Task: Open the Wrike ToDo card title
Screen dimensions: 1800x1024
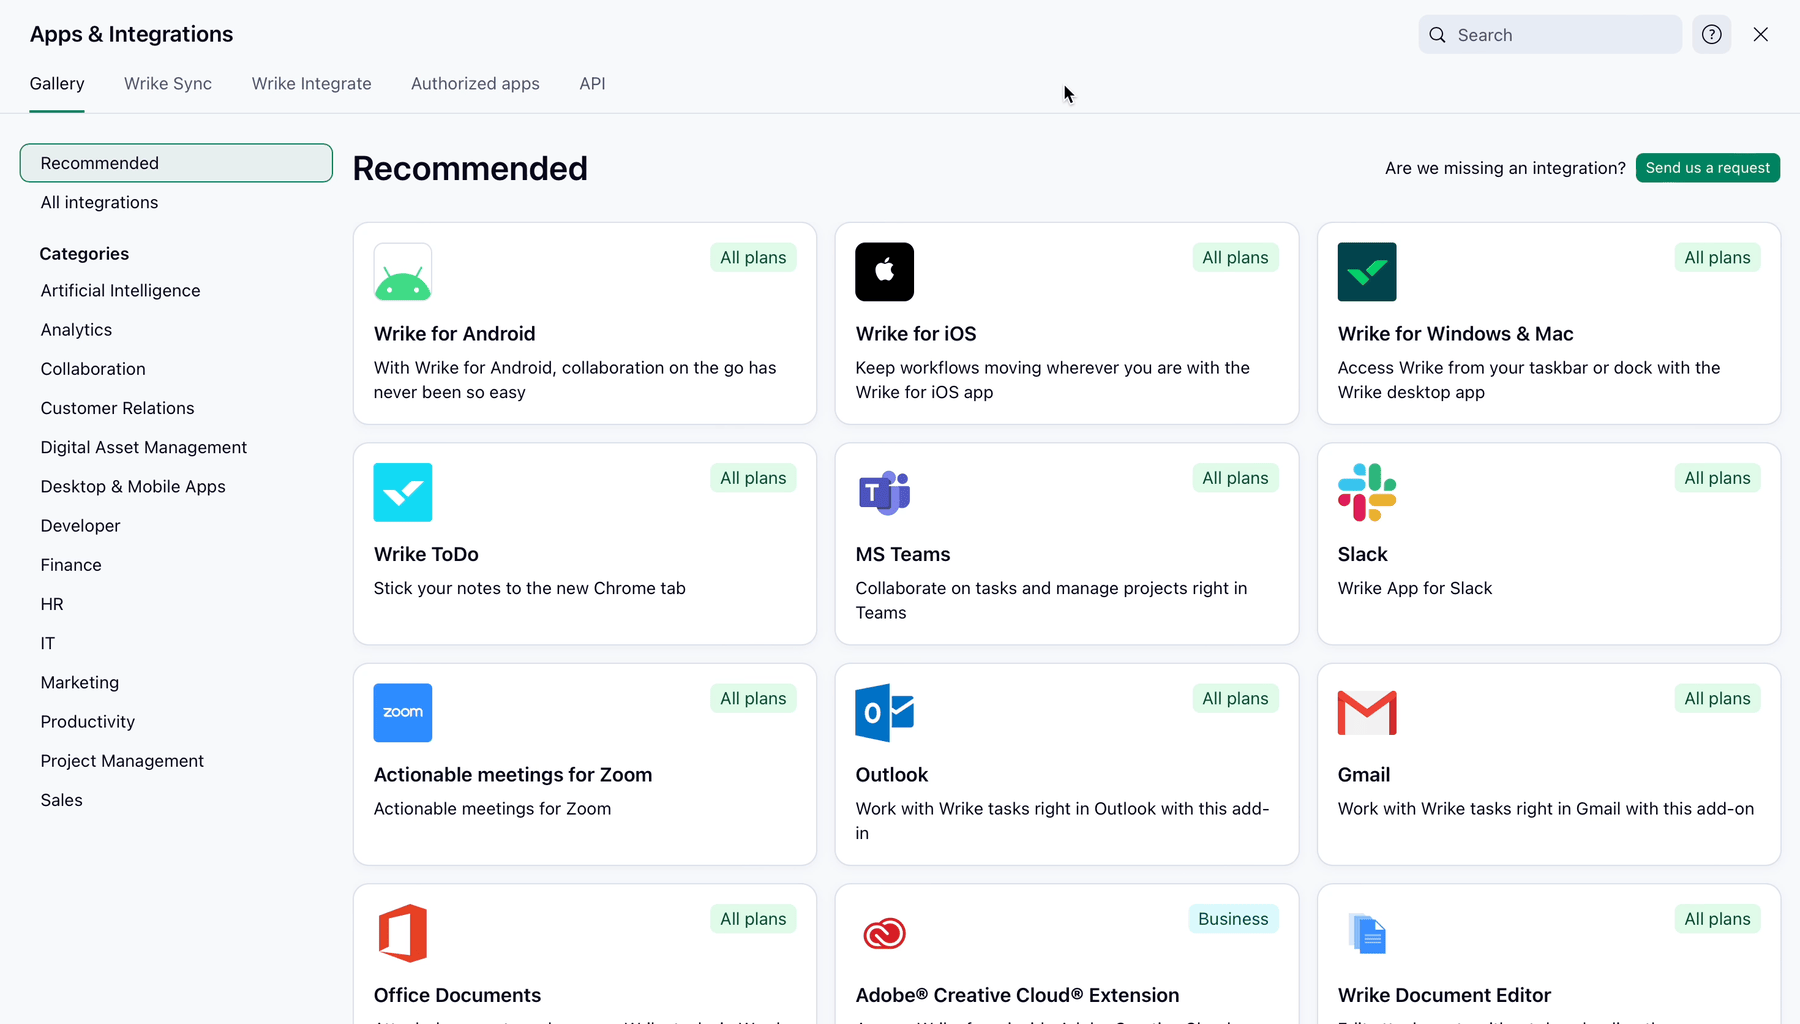Action: [x=426, y=554]
